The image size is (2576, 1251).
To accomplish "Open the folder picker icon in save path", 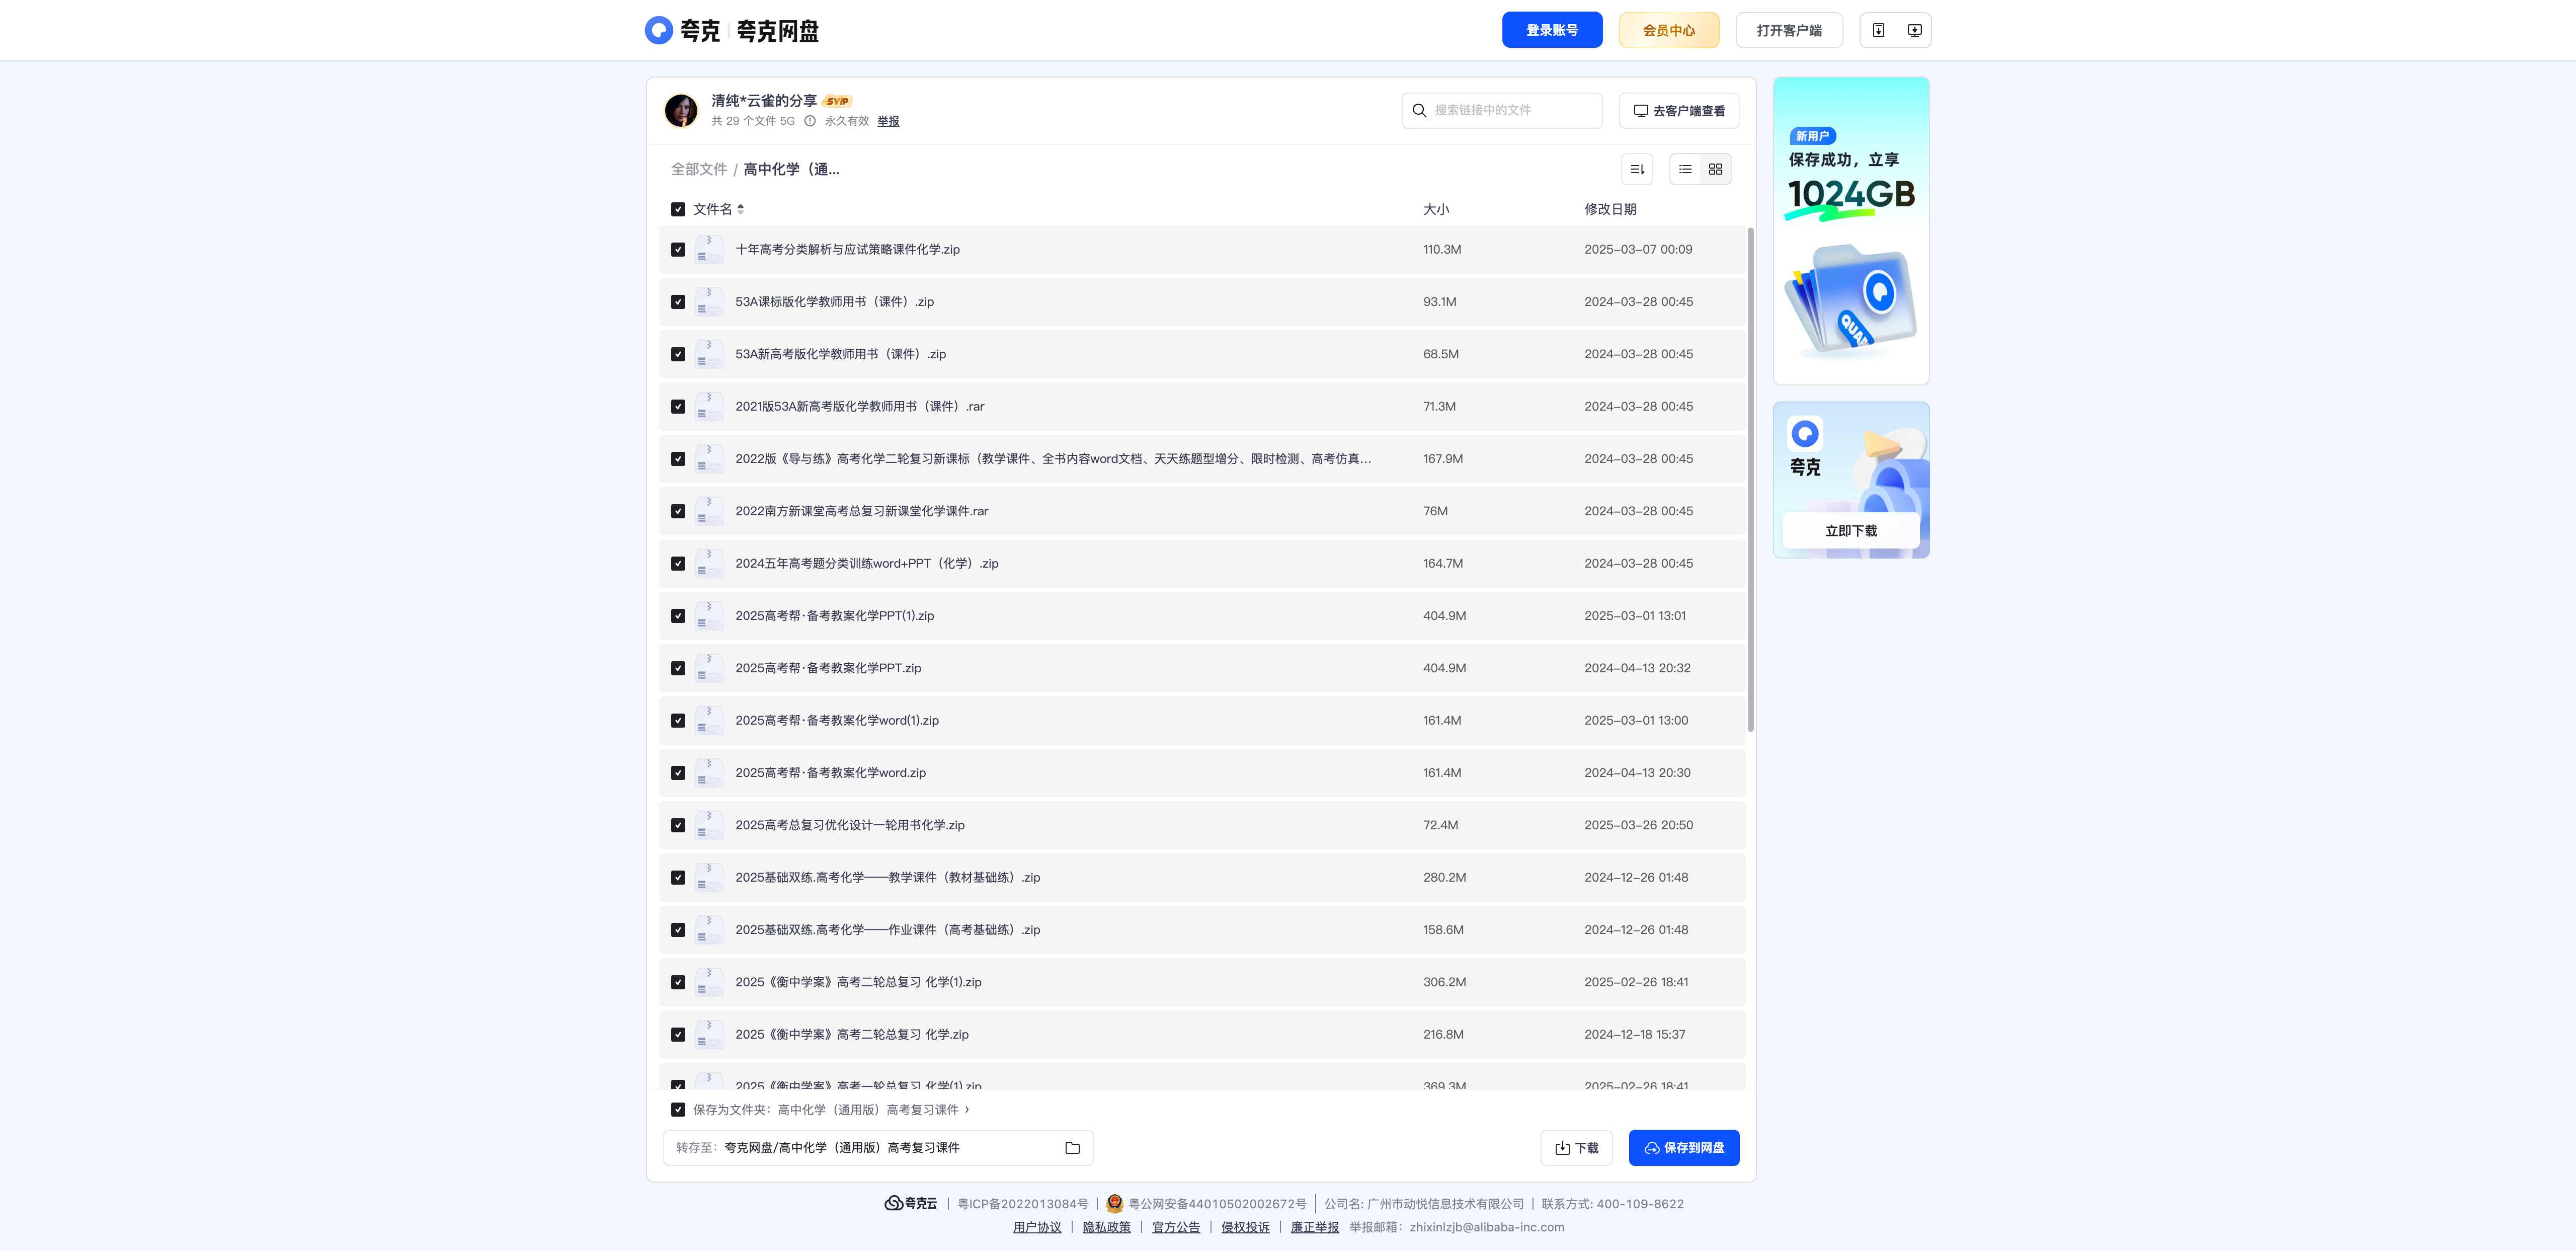I will (x=1072, y=1147).
